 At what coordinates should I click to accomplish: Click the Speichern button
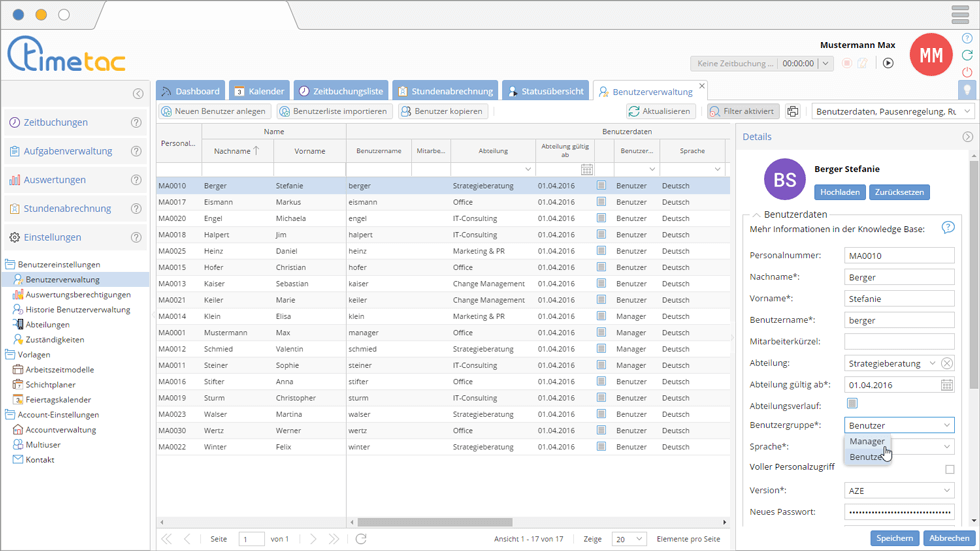[x=894, y=538]
